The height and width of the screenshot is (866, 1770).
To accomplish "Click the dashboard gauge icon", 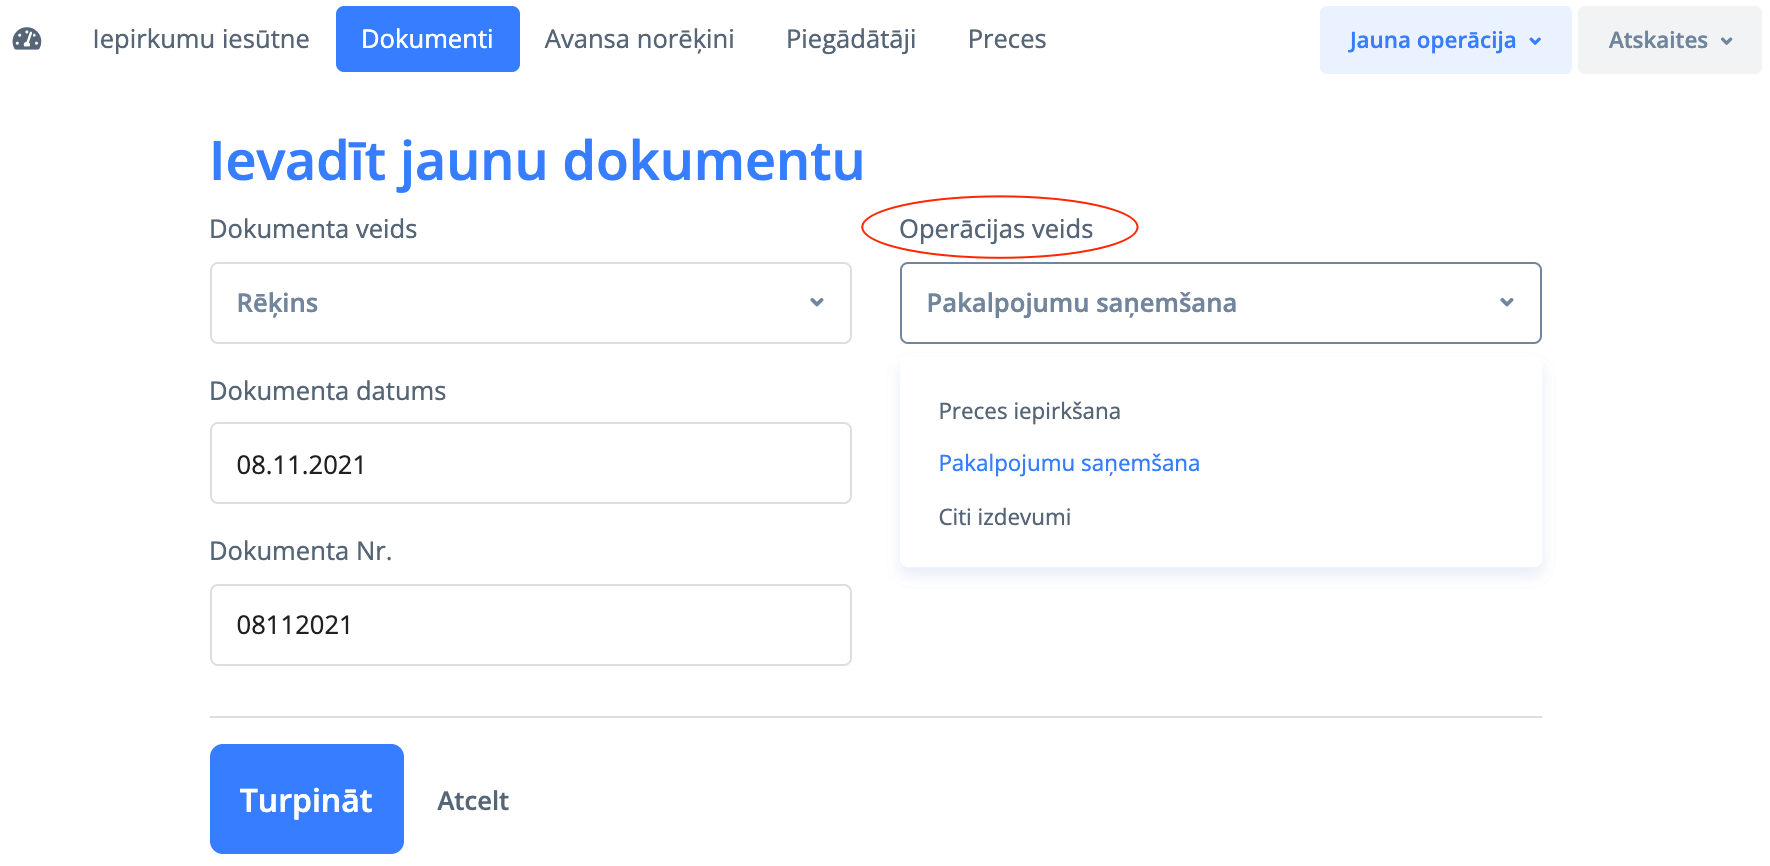I will tap(27, 39).
